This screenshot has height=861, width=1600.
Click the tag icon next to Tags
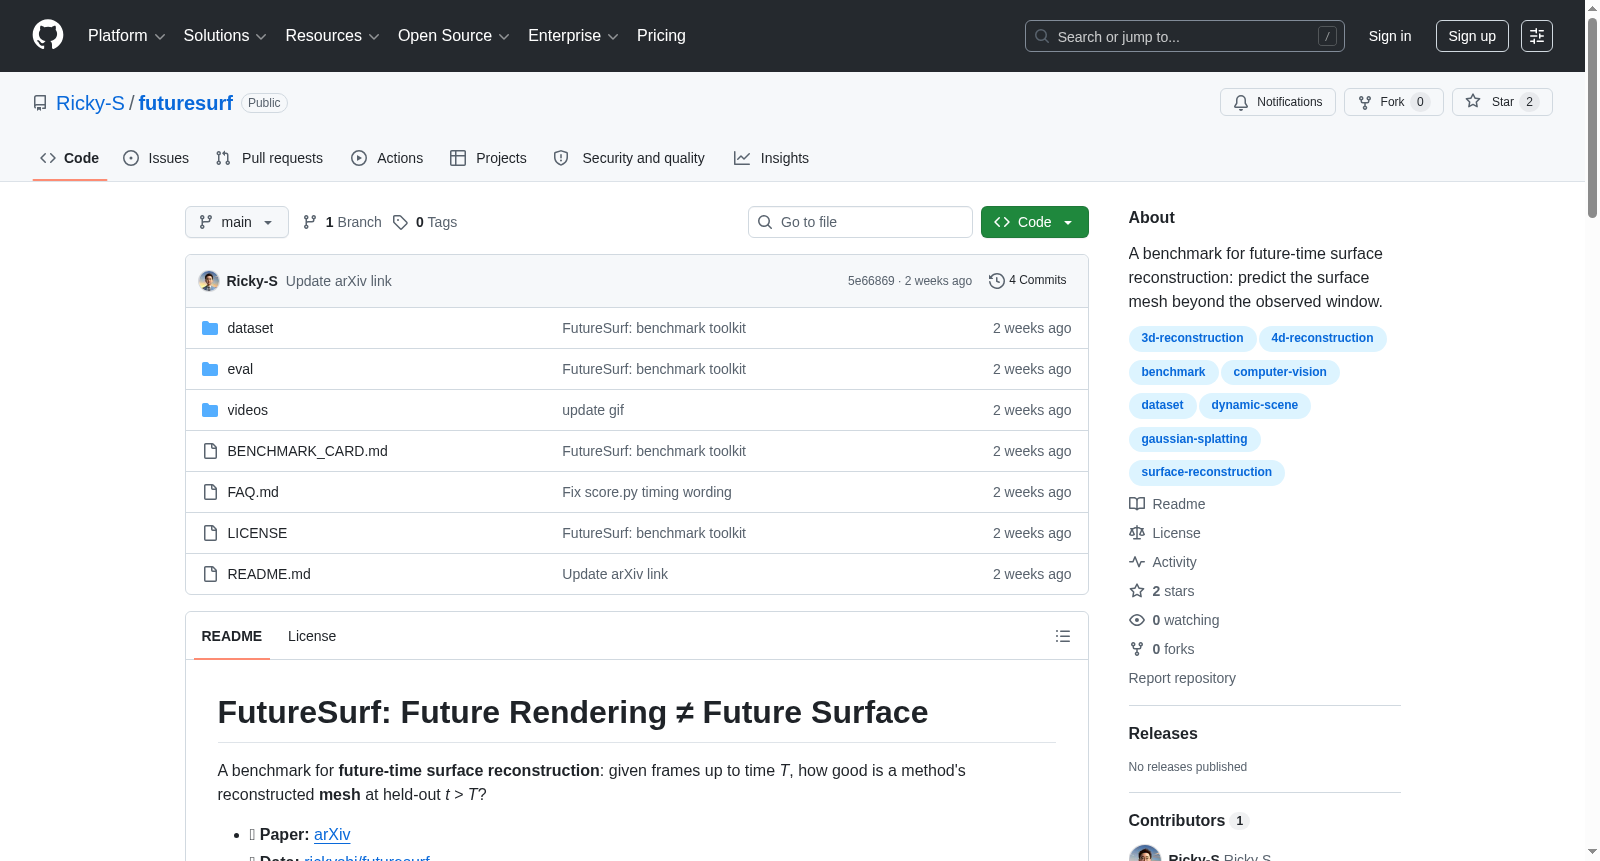tap(400, 222)
